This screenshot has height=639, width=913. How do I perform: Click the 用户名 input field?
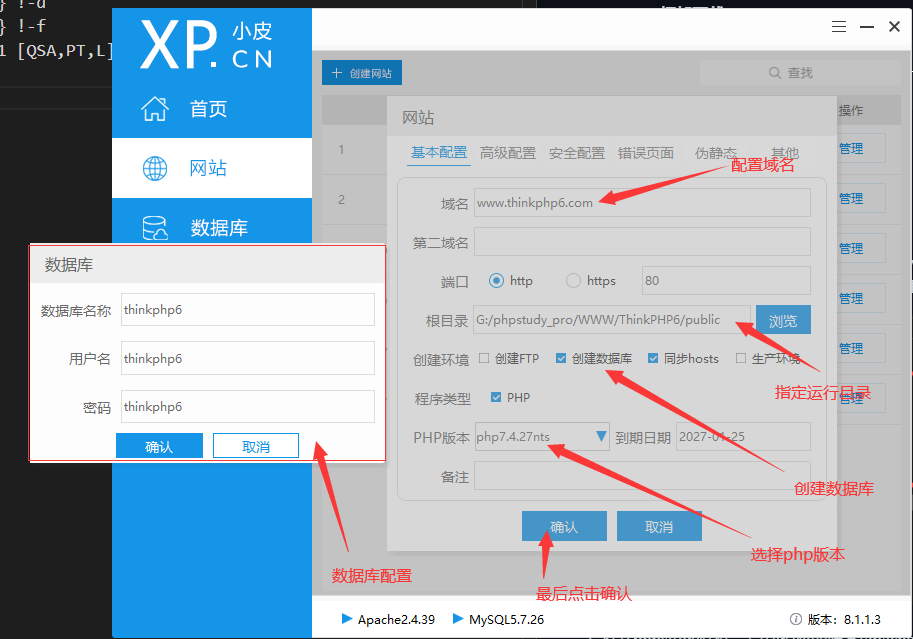(247, 358)
